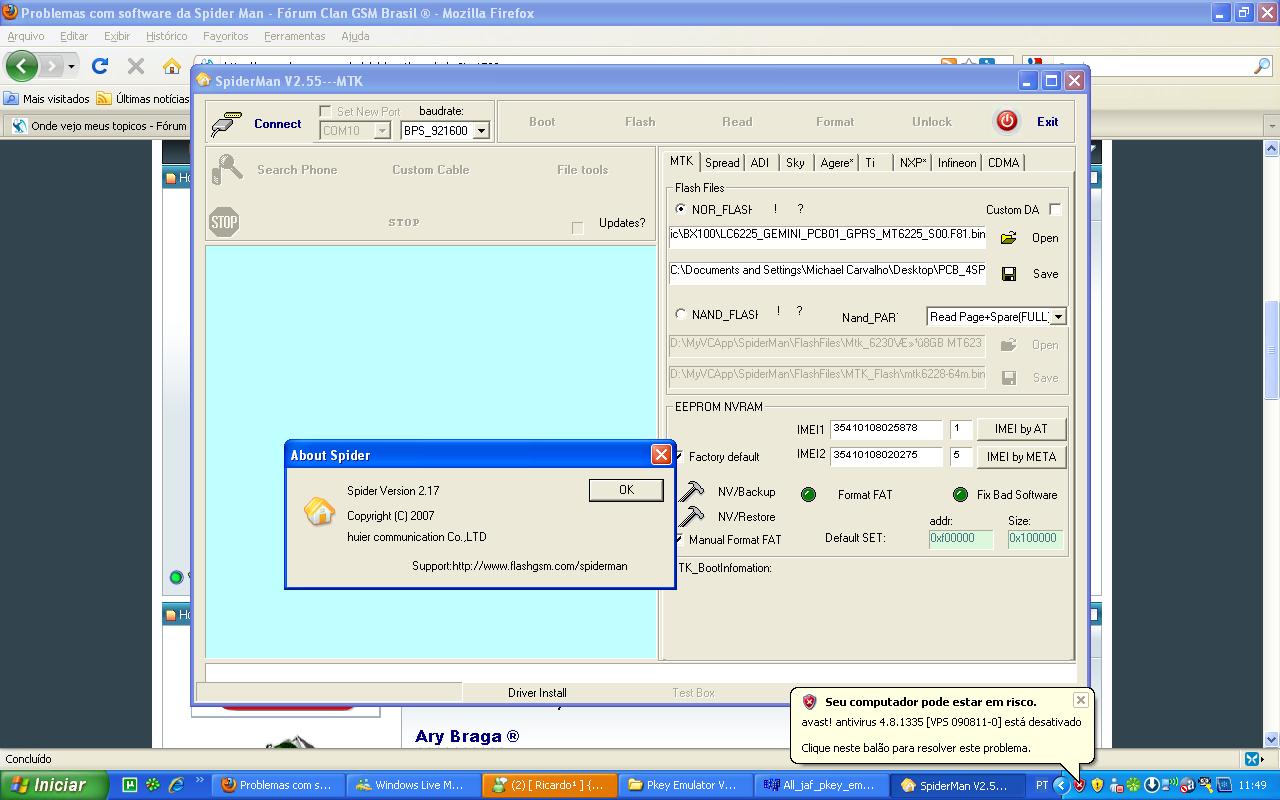Click the Firefox stop loading X icon
The height and width of the screenshot is (800, 1280).
coord(136,66)
